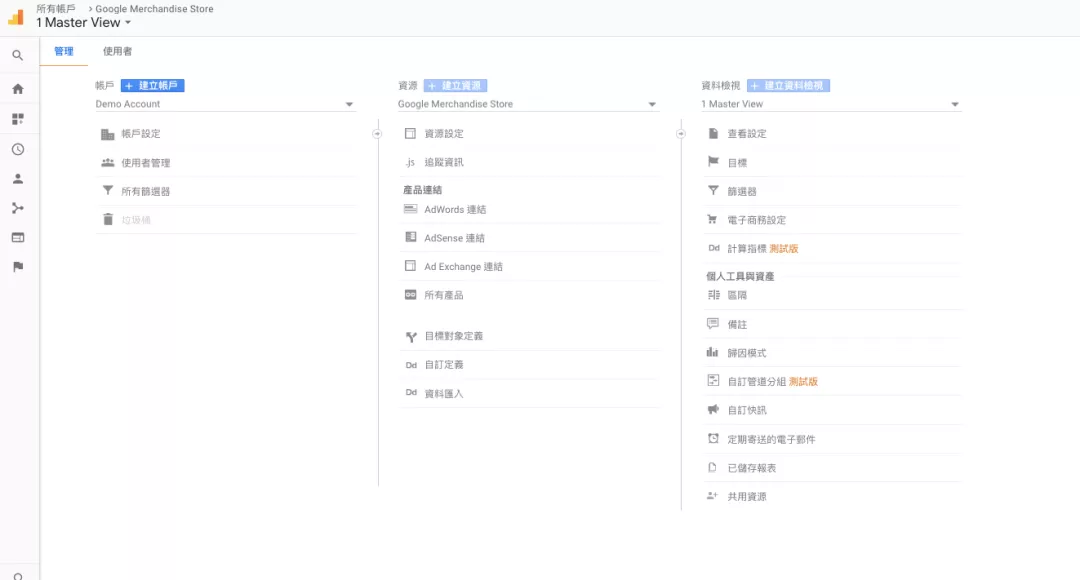The image size is (1080, 580).
Task: Click the AdSense 連結 icon
Action: (x=411, y=237)
